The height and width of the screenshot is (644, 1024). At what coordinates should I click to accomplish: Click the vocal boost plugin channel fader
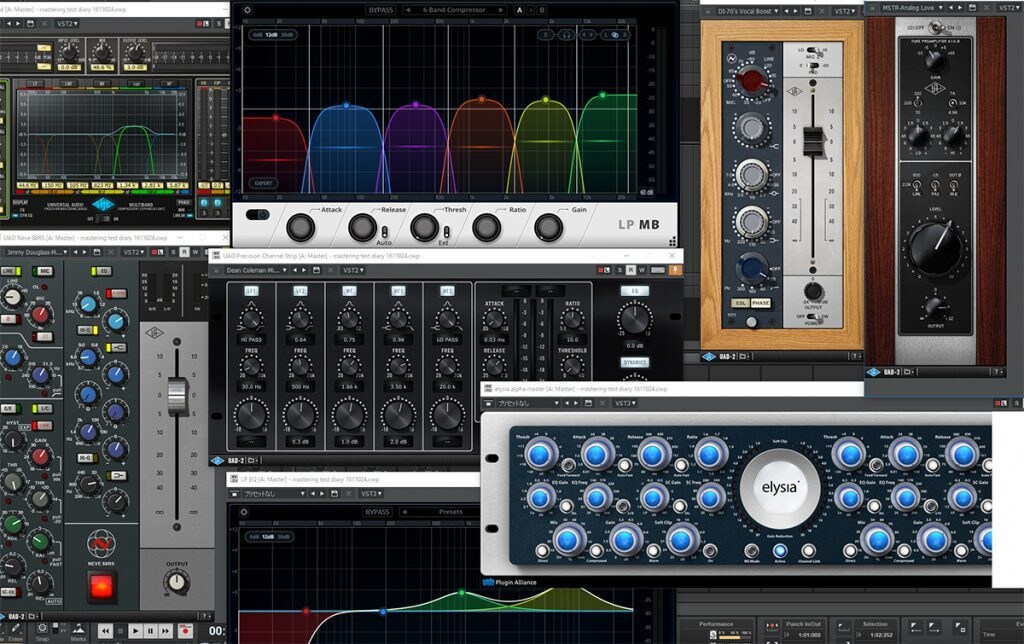coord(813,142)
